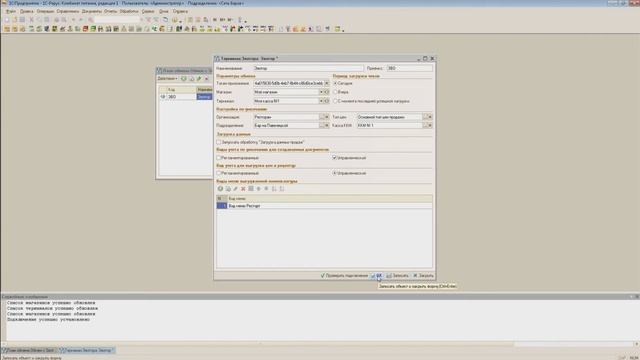Edit the selected menu type row (pencil icon)
The width and height of the screenshot is (640, 360).
tap(236, 189)
